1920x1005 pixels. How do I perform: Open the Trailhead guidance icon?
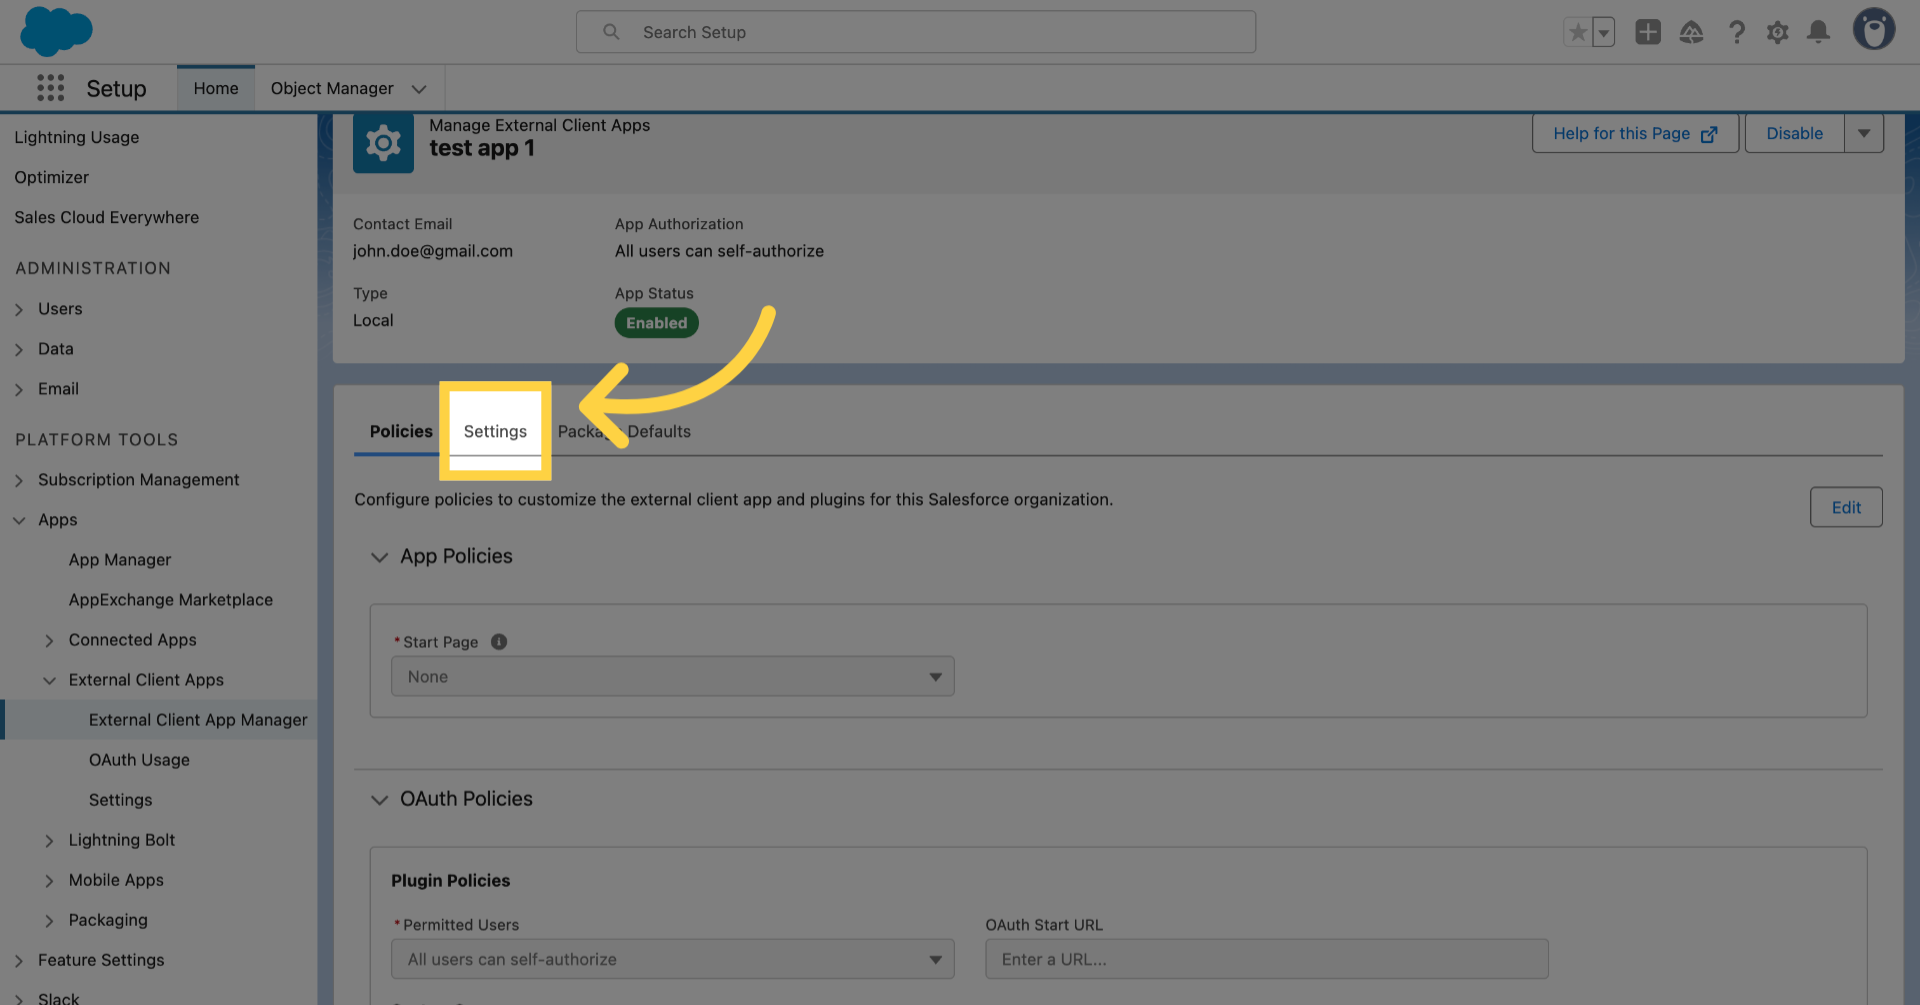pos(1691,32)
